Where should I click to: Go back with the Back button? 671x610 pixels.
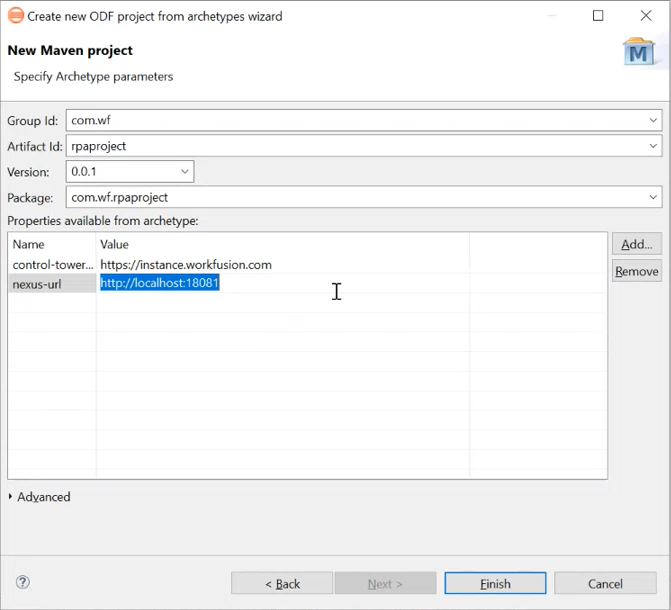pos(282,583)
